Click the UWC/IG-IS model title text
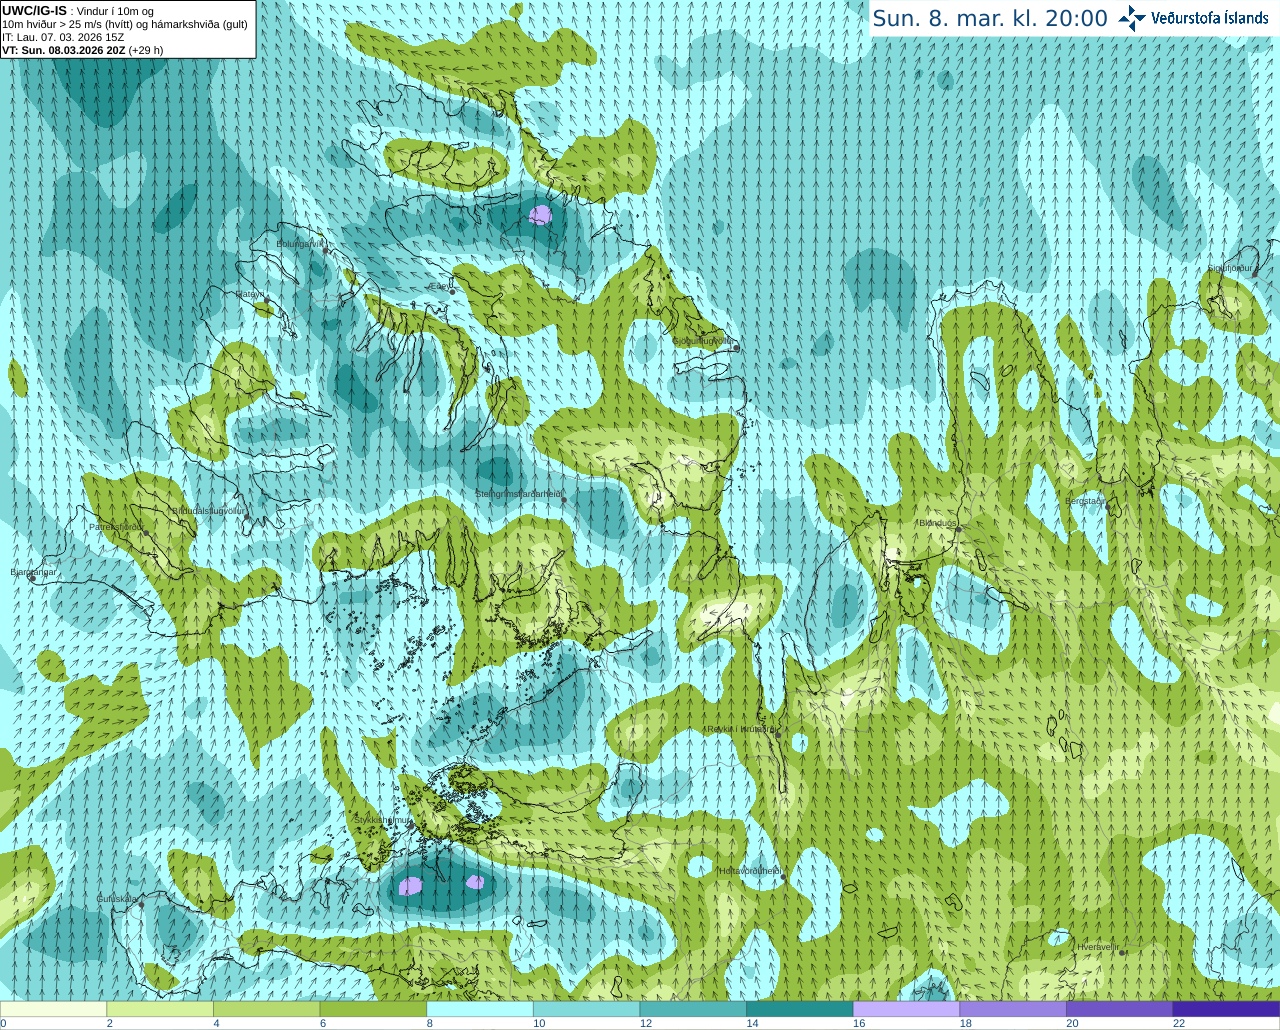 point(35,10)
